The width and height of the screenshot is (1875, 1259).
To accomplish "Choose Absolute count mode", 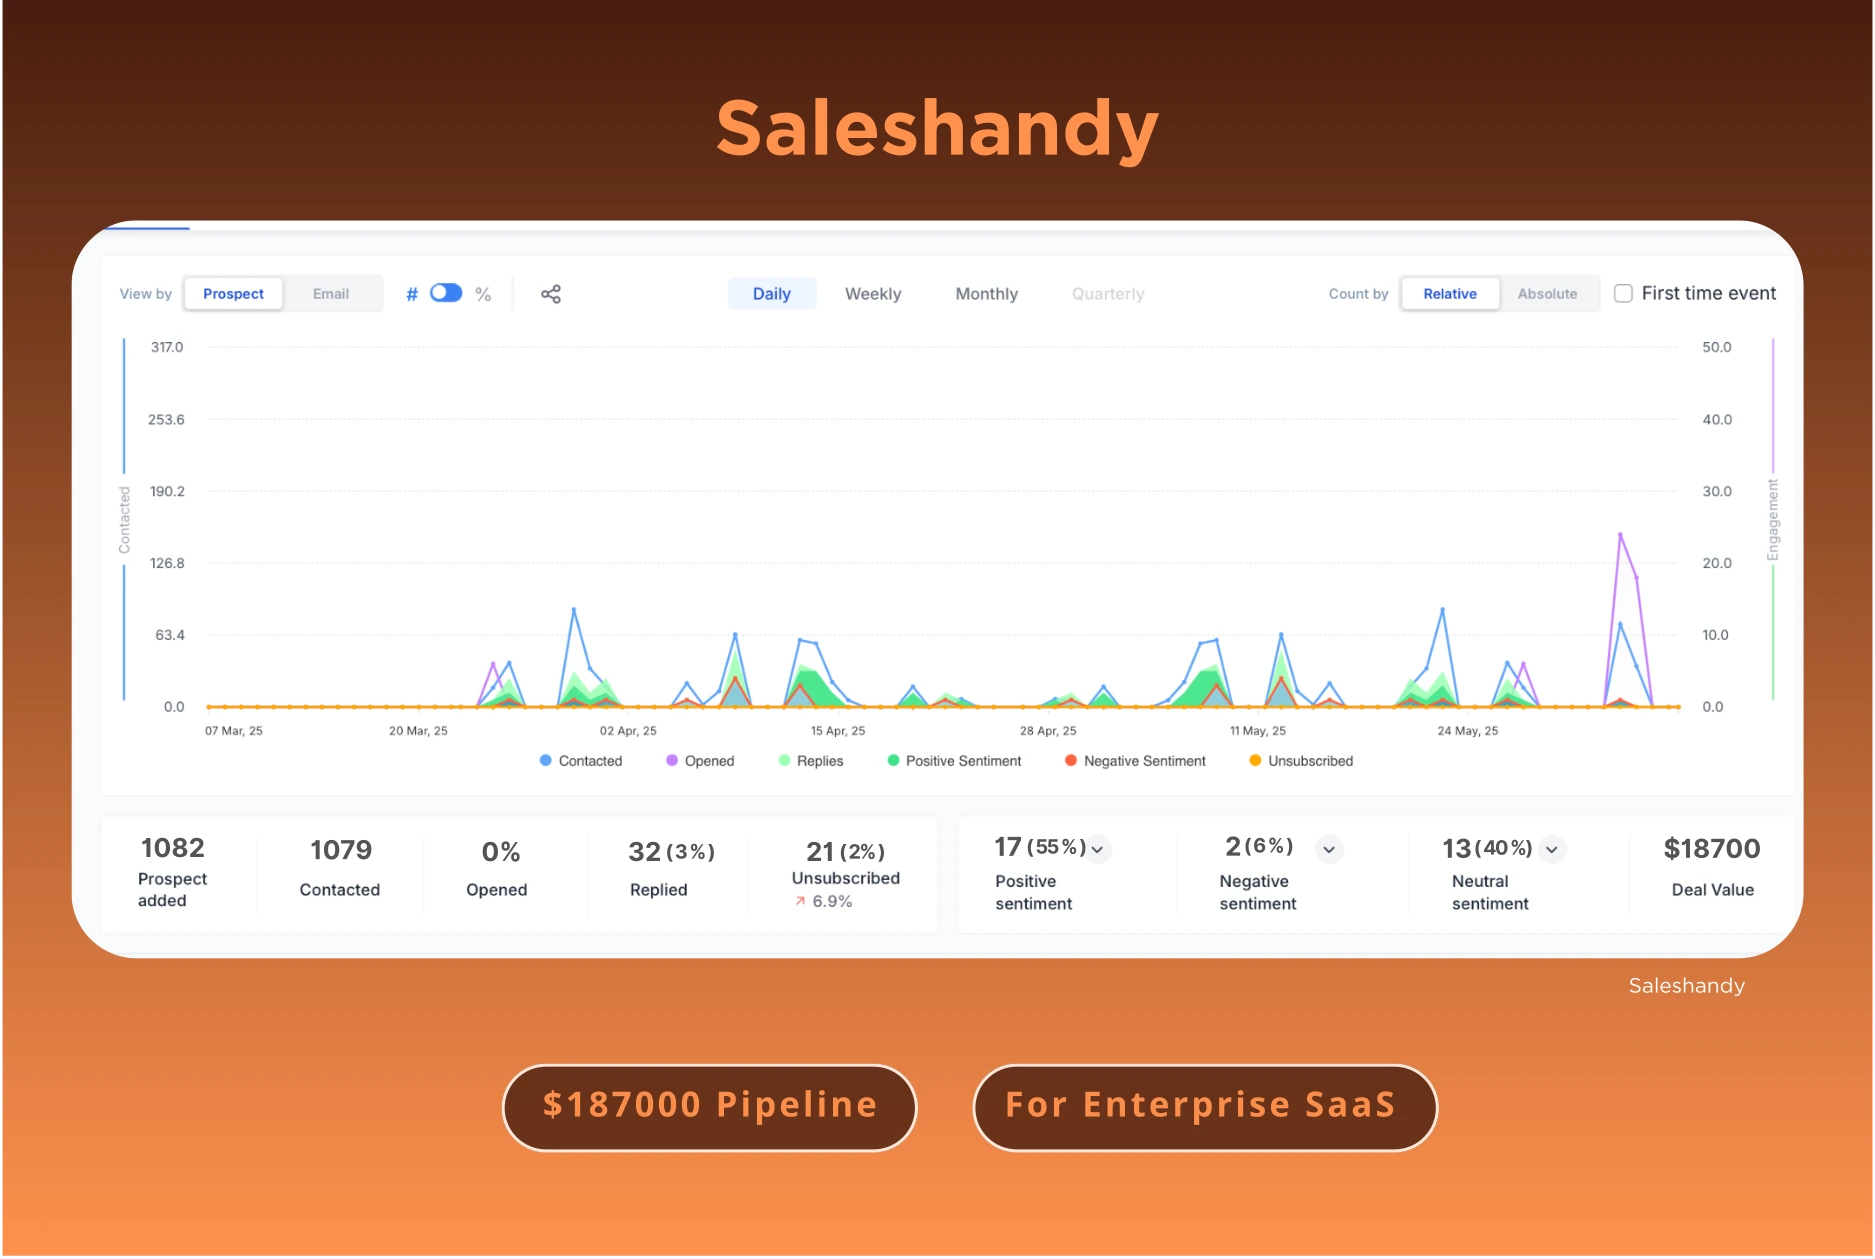I will [x=1547, y=294].
